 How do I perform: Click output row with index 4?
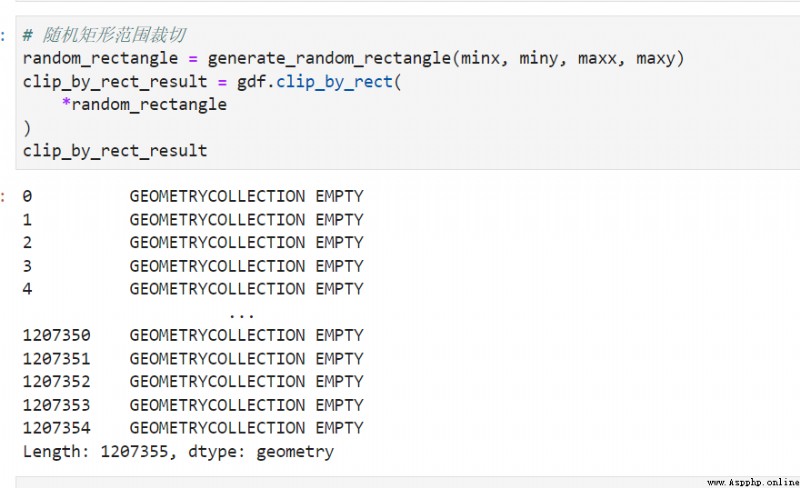tap(193, 289)
